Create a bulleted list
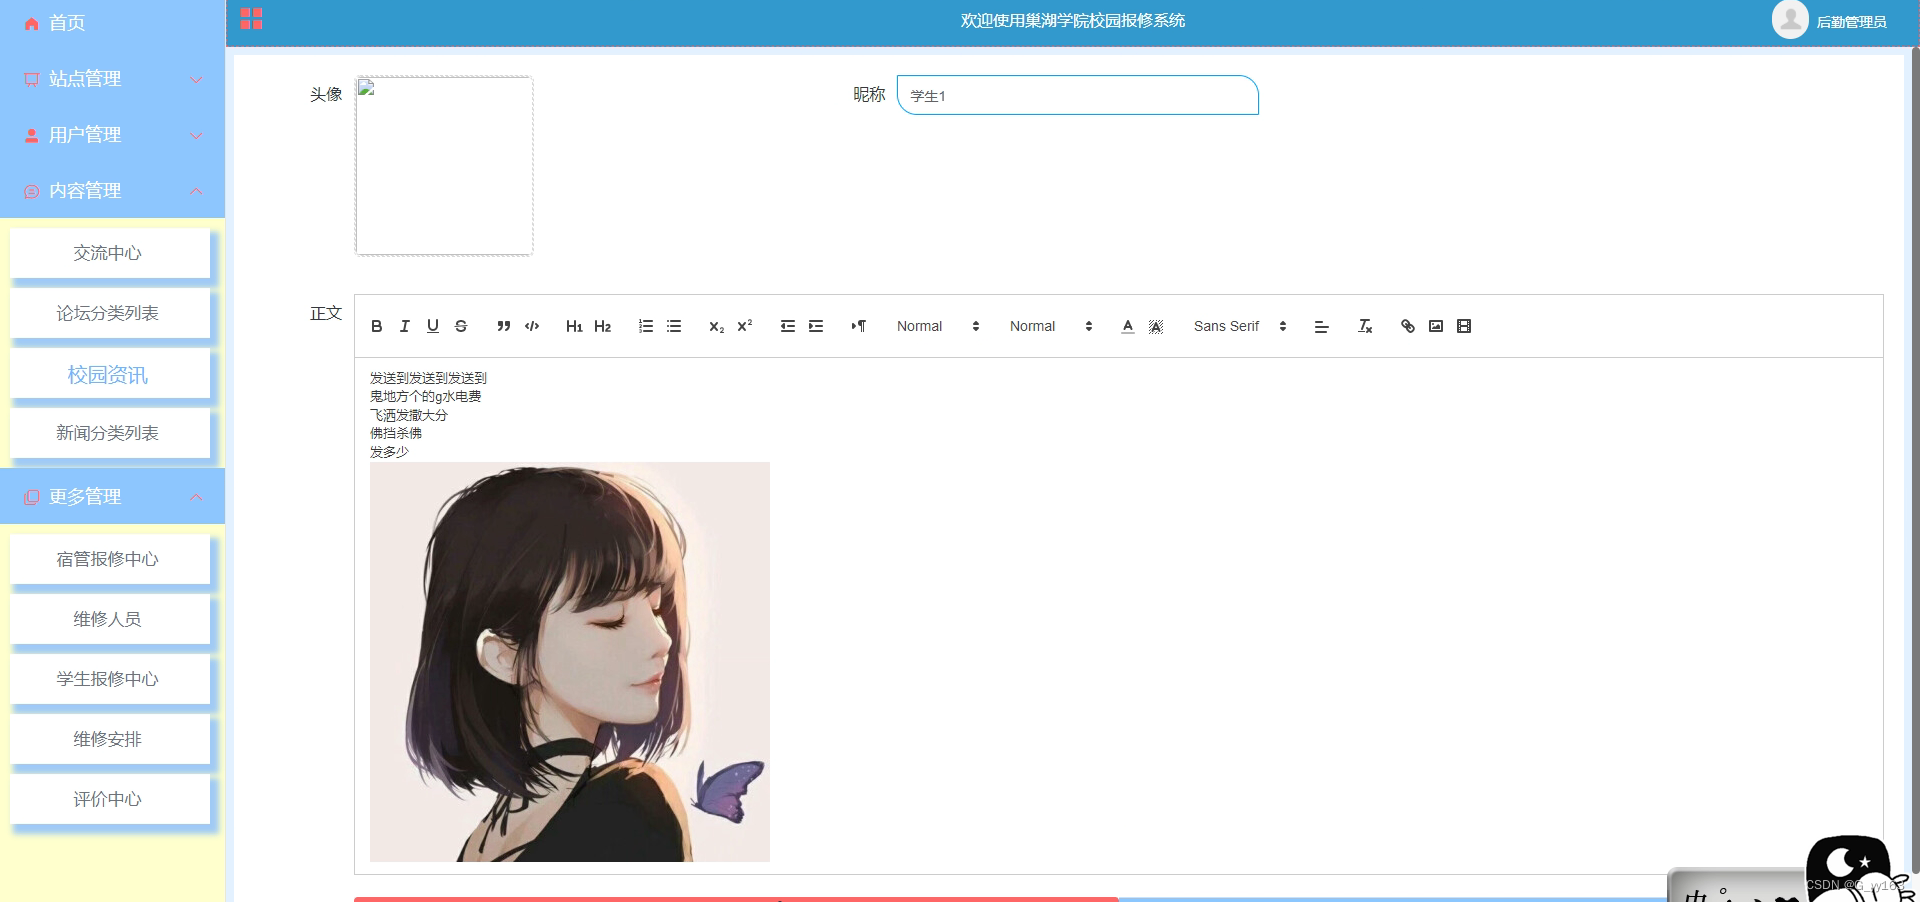Viewport: 1920px width, 902px height. click(x=673, y=326)
